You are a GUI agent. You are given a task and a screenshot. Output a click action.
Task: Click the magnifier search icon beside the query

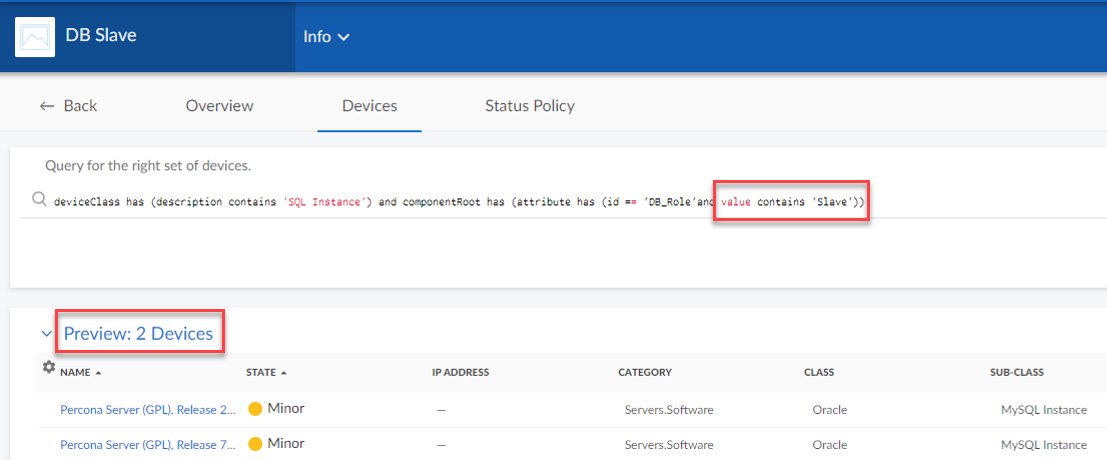(40, 200)
